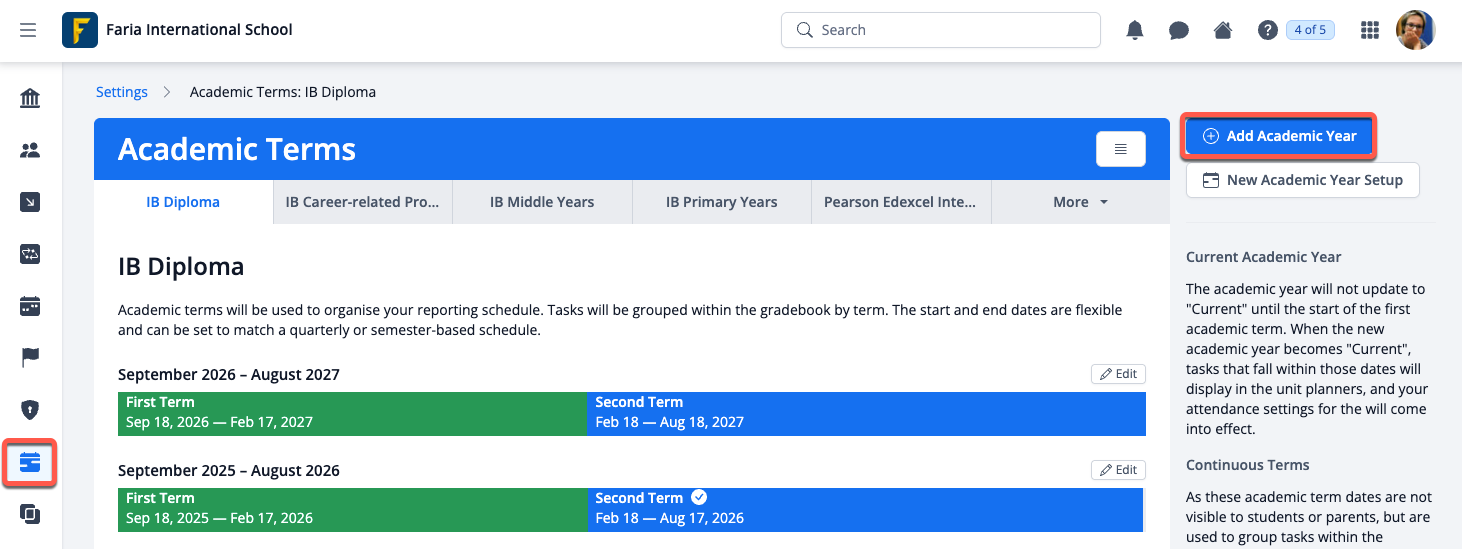Image resolution: width=1462 pixels, height=549 pixels.
Task: Select First Term Sep 18, 2026 bar
Action: point(352,412)
